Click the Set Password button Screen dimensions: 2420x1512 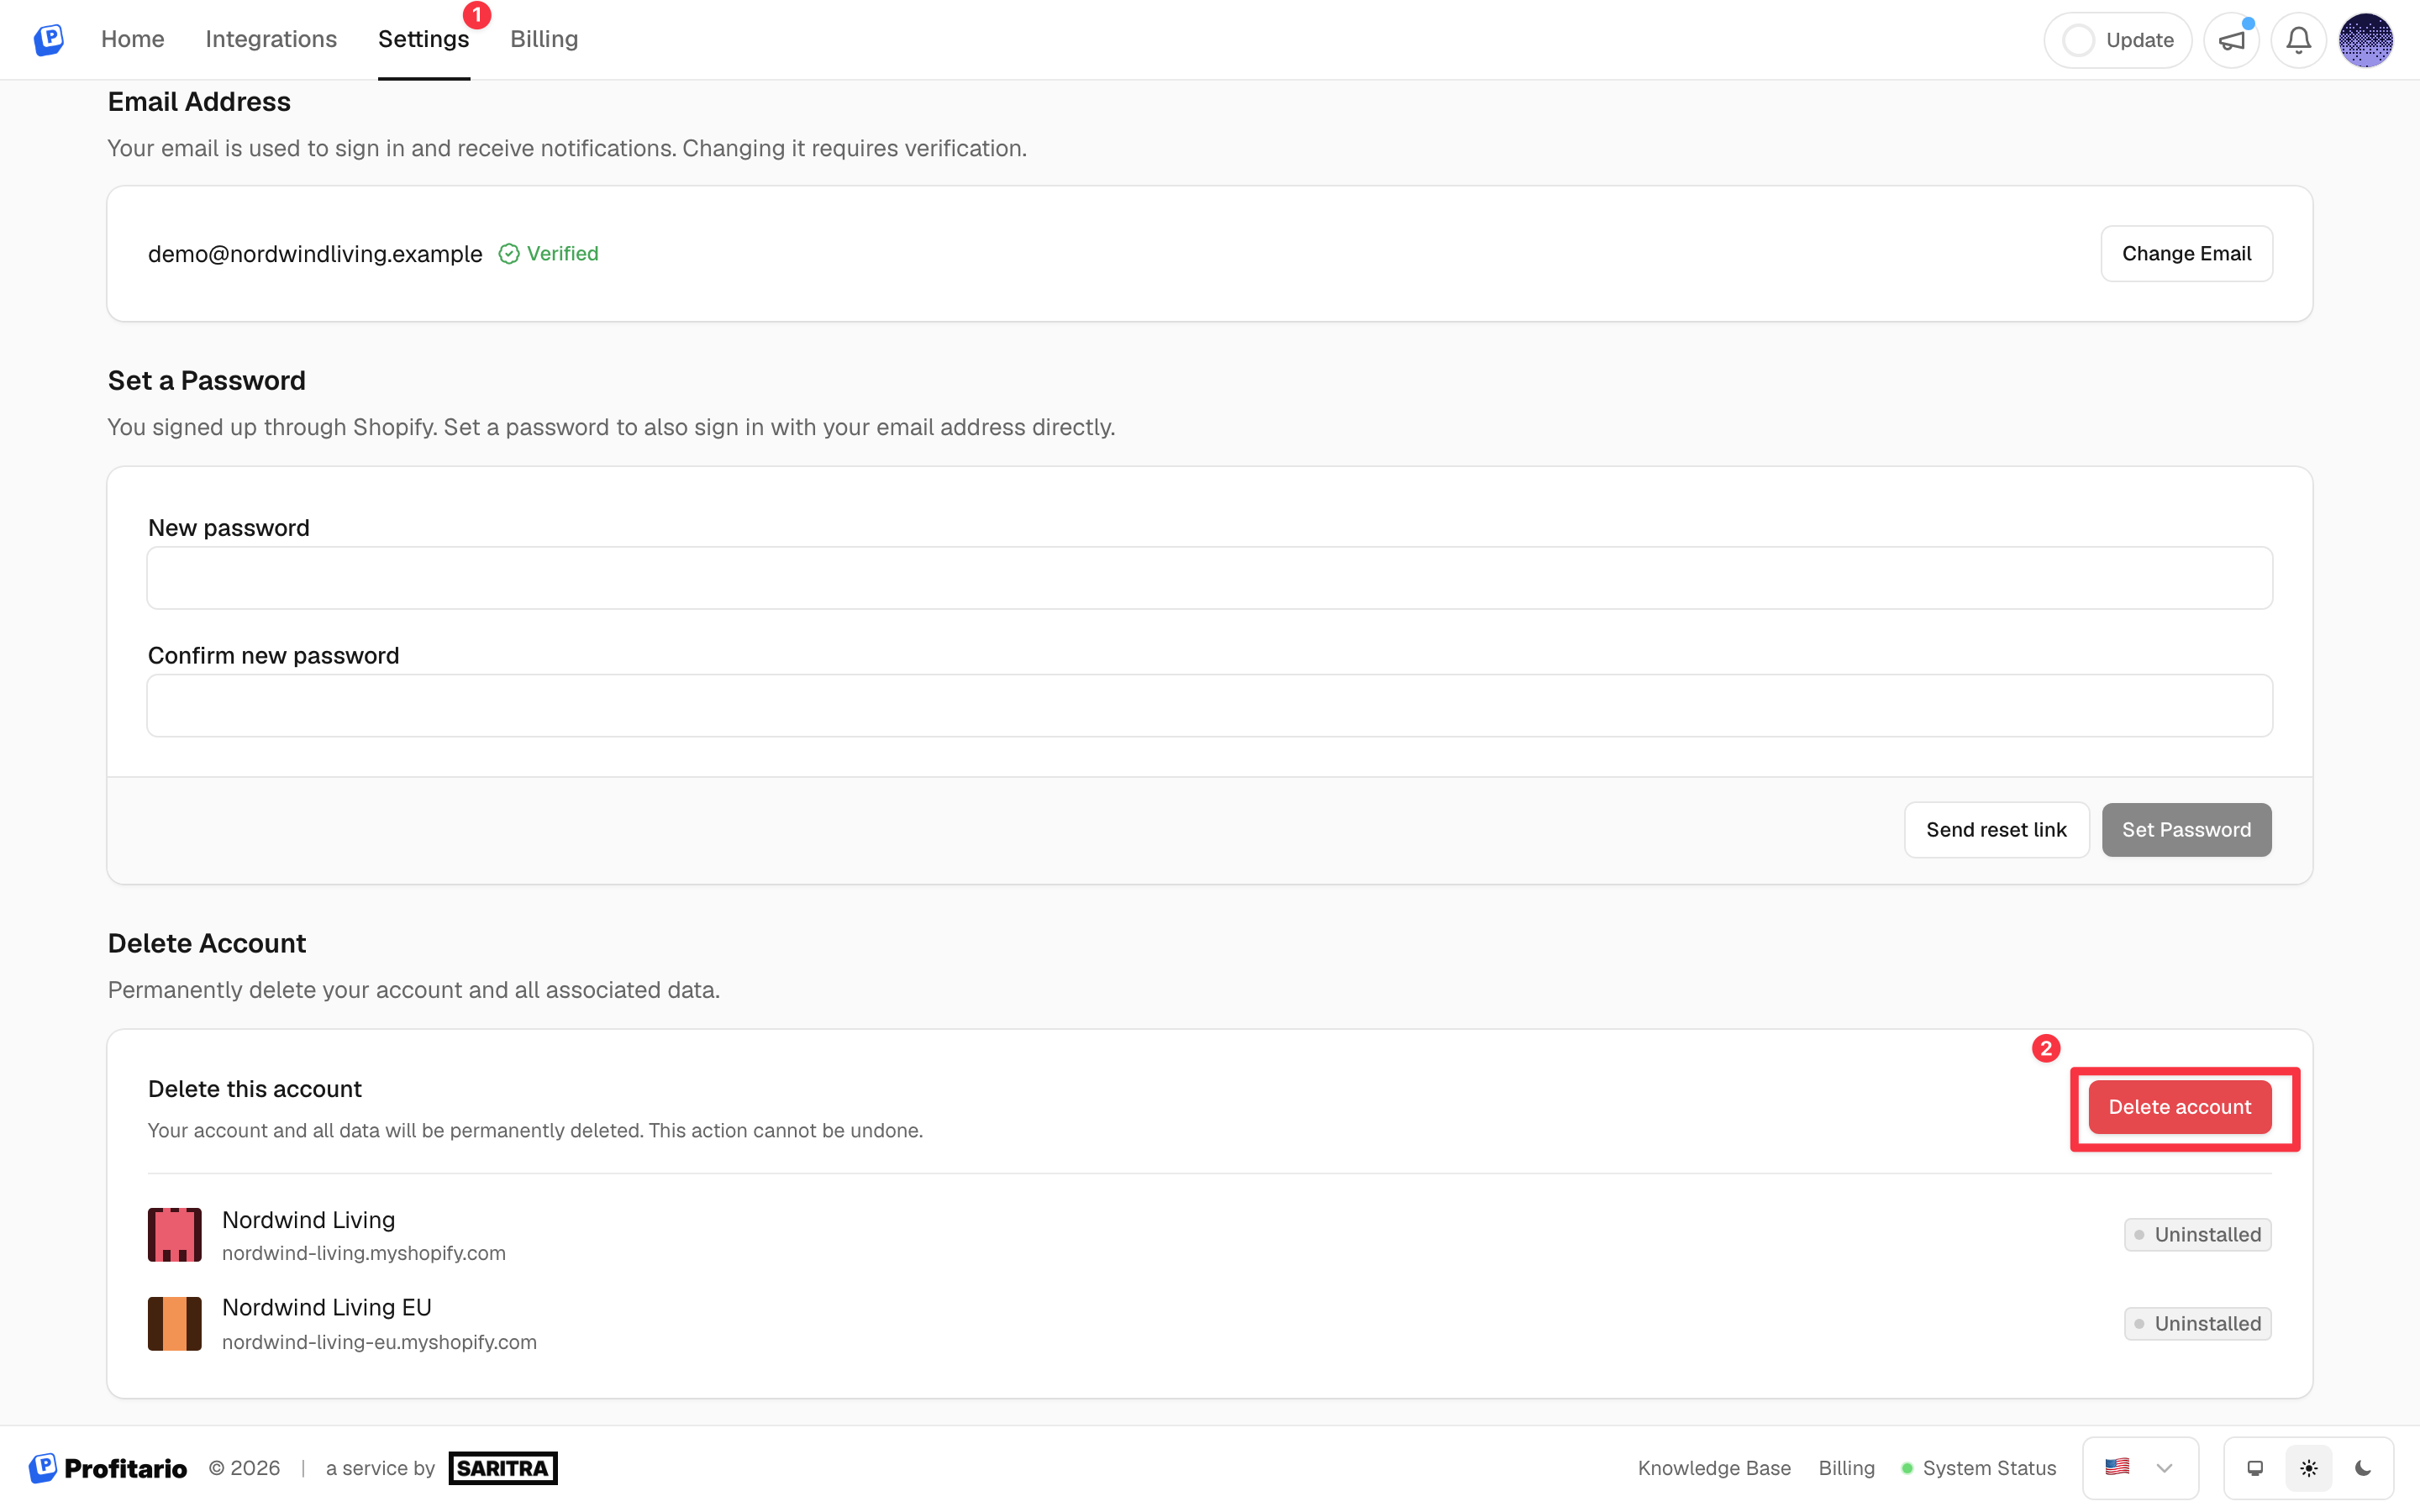pos(2186,830)
